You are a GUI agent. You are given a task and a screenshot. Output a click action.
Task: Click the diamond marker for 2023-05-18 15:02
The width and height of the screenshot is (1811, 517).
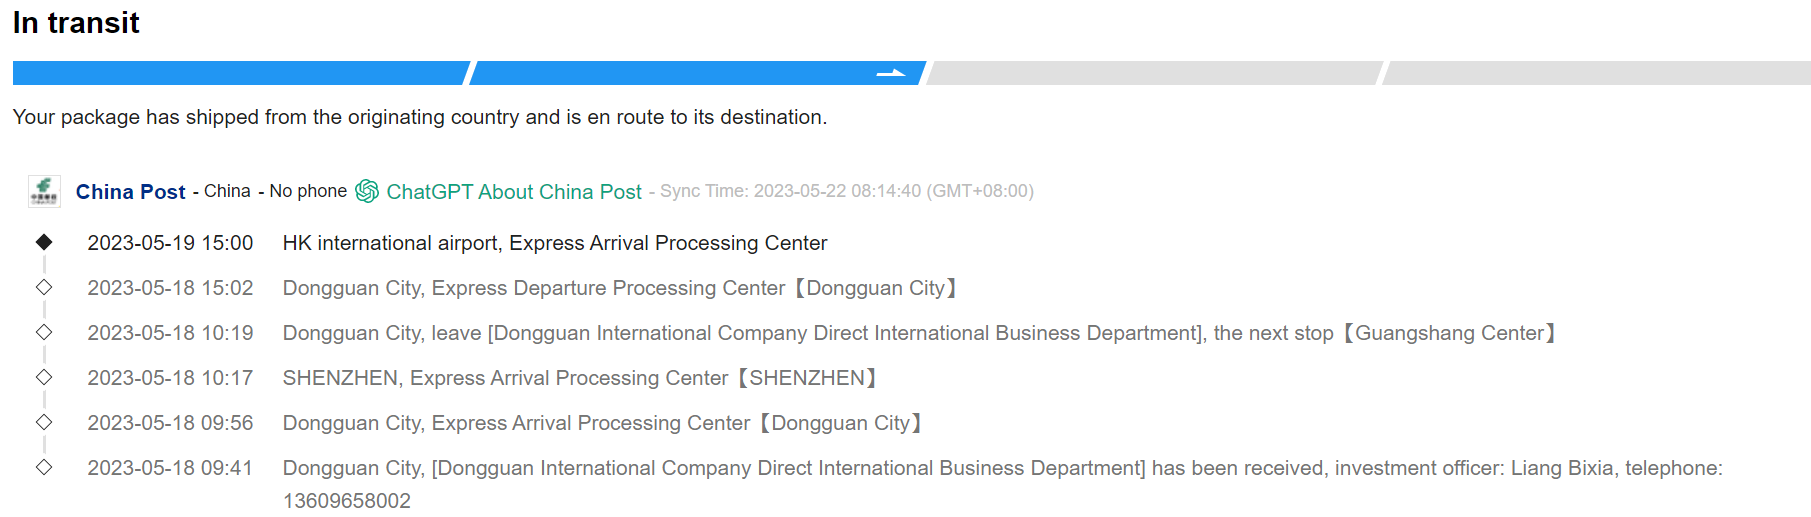tap(44, 287)
